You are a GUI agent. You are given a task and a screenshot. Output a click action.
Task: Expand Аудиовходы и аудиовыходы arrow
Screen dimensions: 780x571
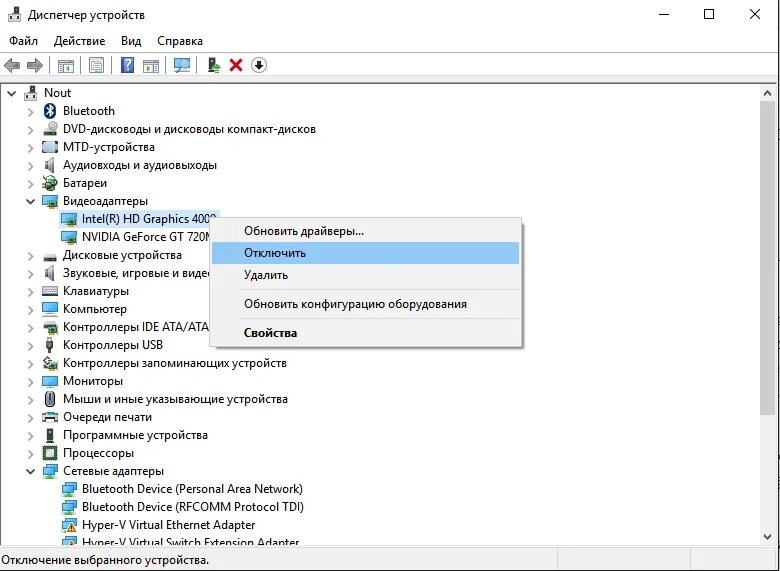click(30, 166)
